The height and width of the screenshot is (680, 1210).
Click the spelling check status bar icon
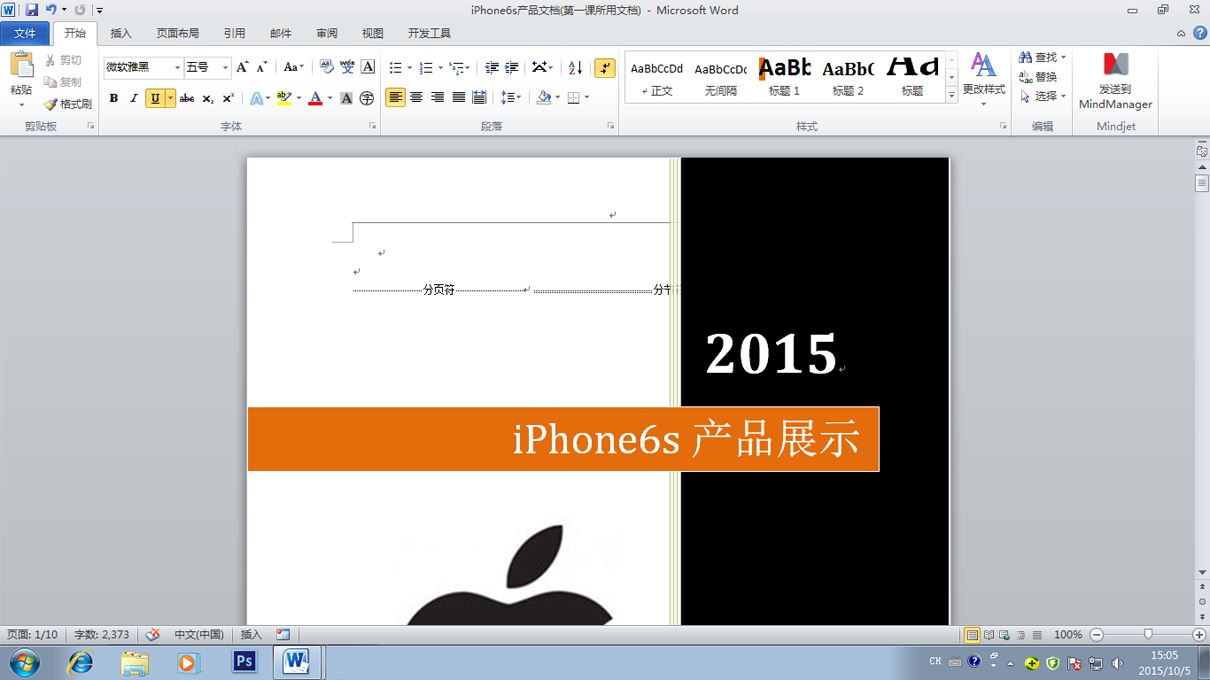(x=153, y=634)
